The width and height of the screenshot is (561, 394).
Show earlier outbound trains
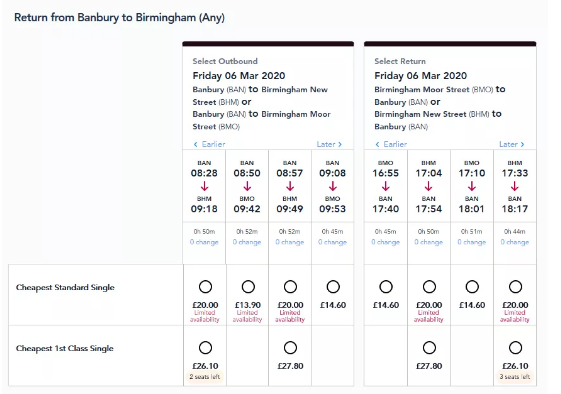pyautogui.click(x=209, y=144)
